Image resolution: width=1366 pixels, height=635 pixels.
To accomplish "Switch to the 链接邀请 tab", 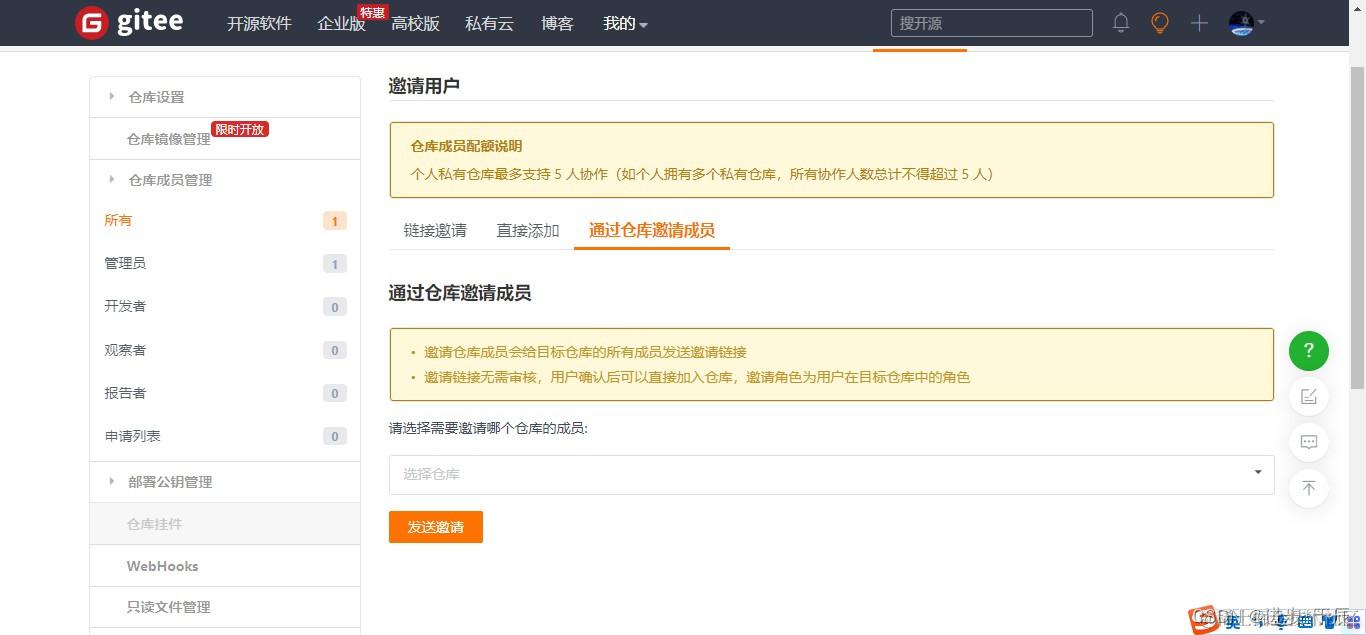I will point(434,230).
